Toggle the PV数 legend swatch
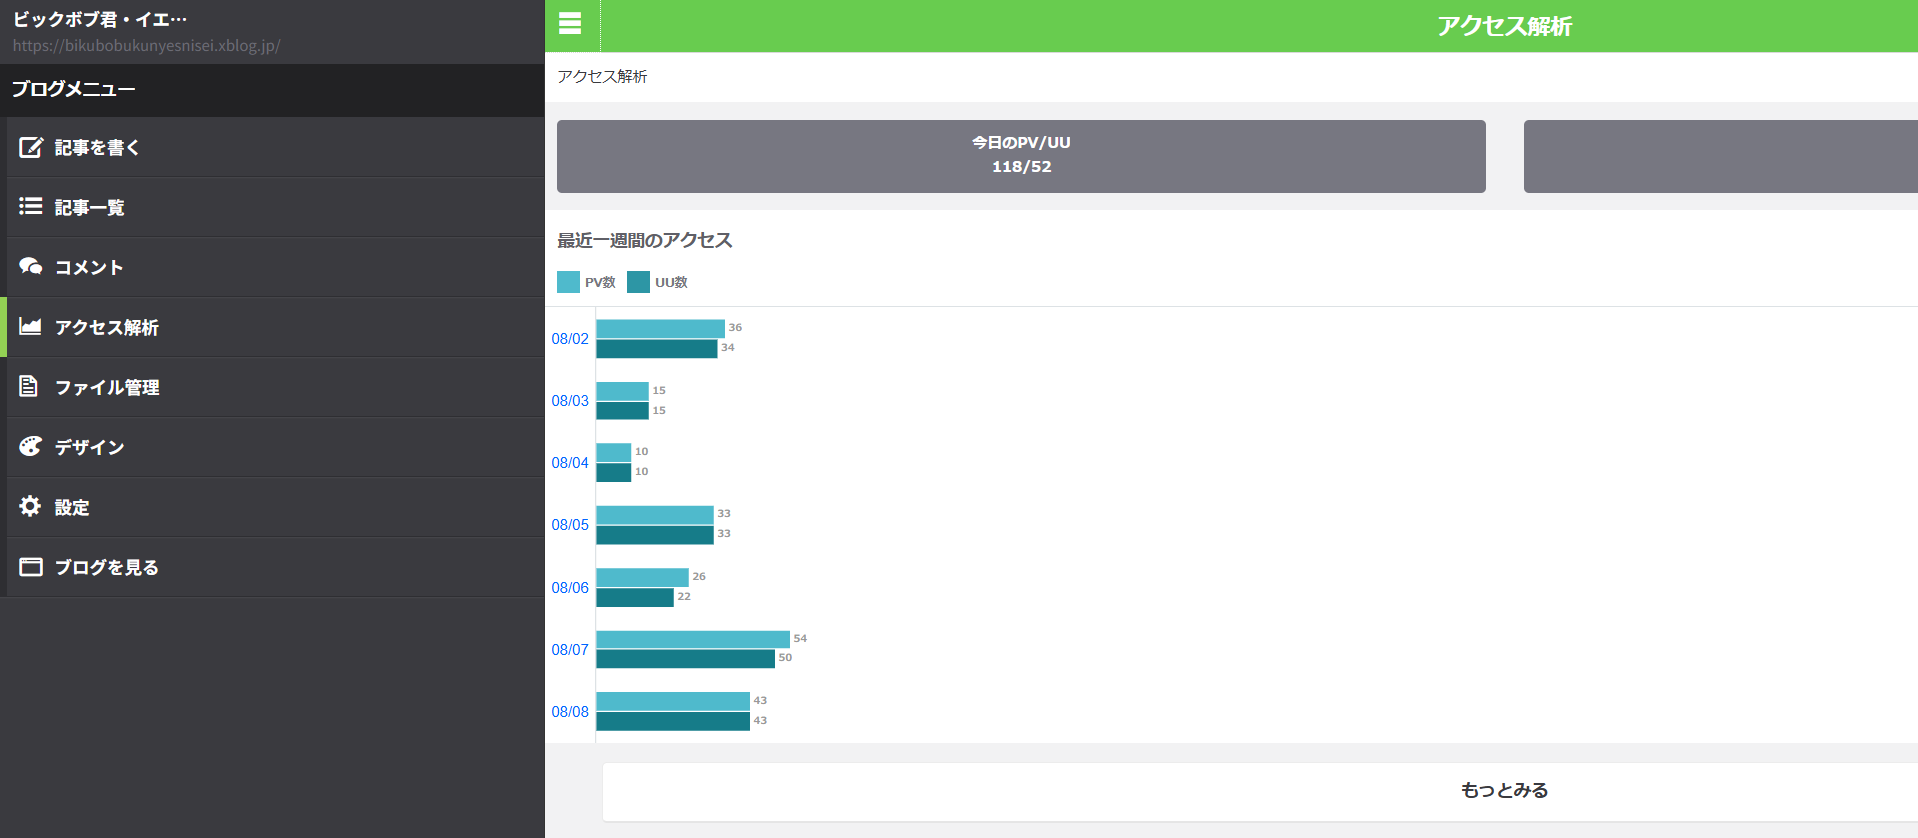The height and width of the screenshot is (838, 1918). (x=568, y=282)
